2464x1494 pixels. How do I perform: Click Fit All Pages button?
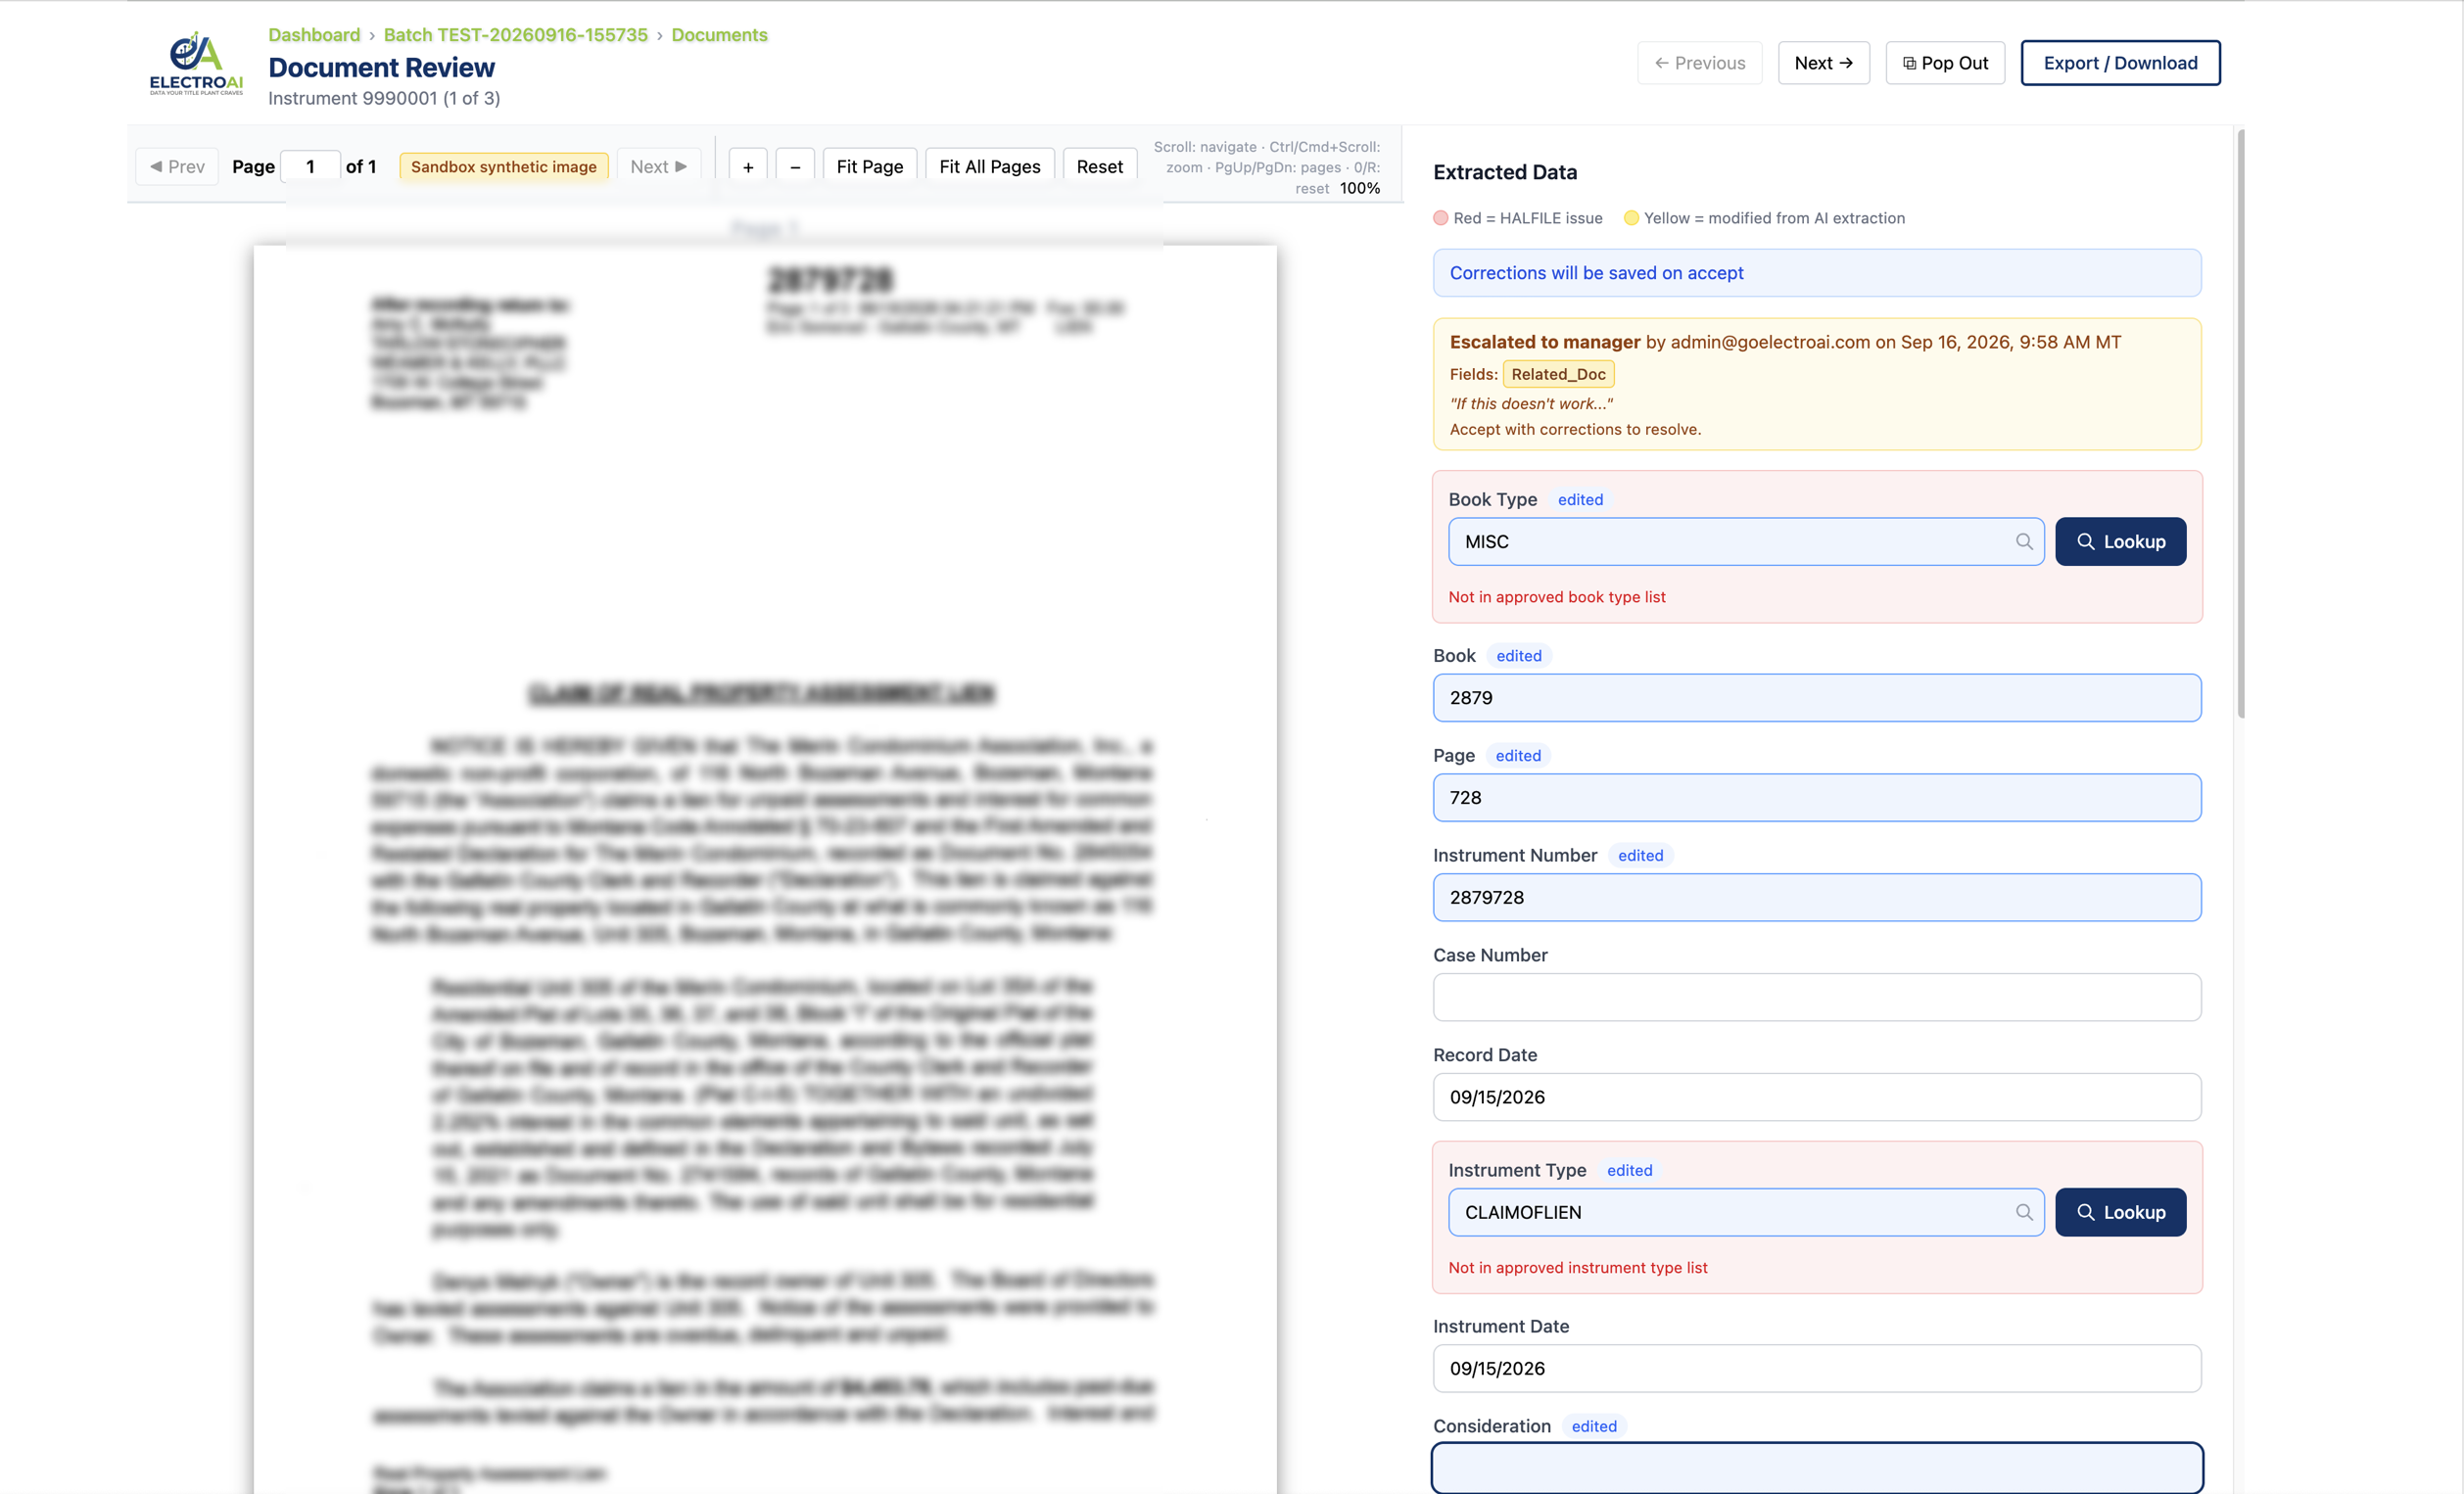click(x=989, y=166)
